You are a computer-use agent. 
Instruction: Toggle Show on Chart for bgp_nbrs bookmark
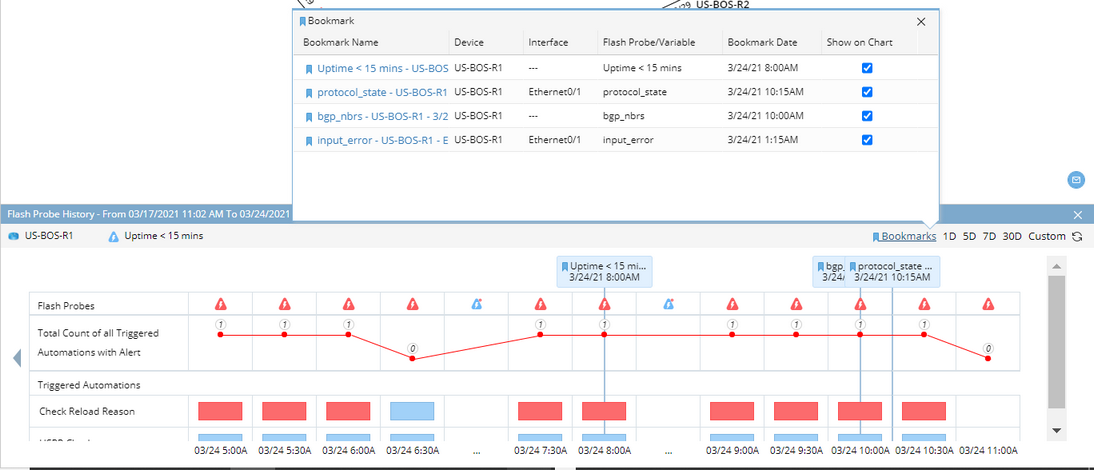pyautogui.click(x=867, y=116)
